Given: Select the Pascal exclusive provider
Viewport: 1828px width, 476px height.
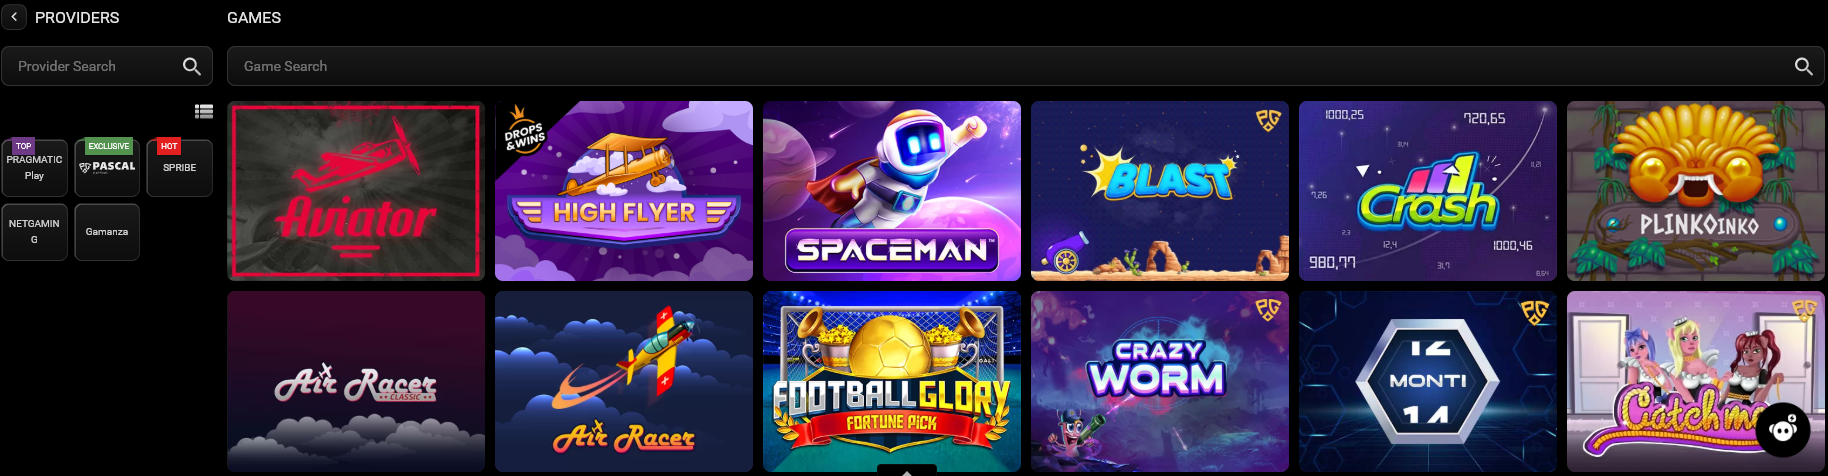Looking at the screenshot, I should click(107, 167).
